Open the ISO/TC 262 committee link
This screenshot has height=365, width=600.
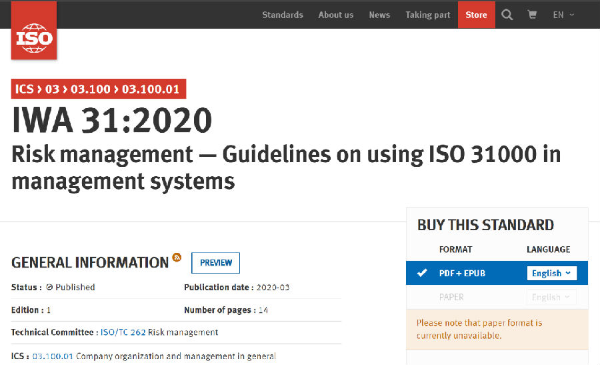[123, 332]
